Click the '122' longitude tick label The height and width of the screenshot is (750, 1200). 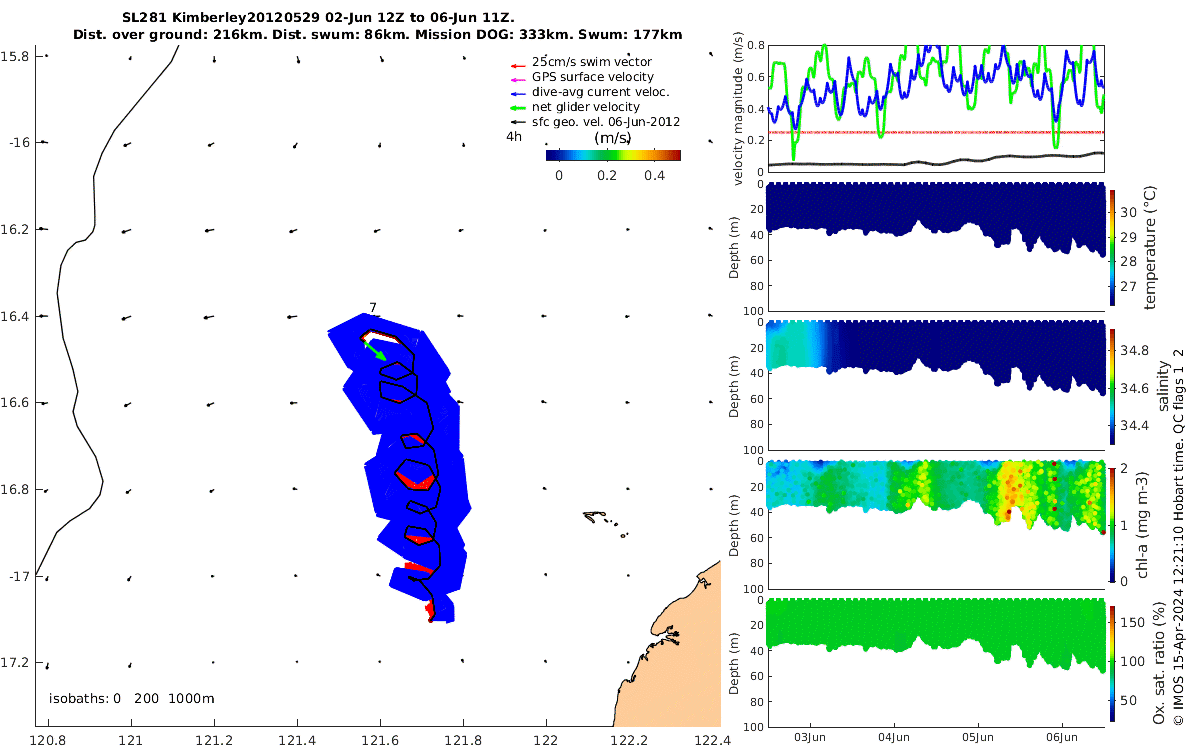pyautogui.click(x=546, y=740)
